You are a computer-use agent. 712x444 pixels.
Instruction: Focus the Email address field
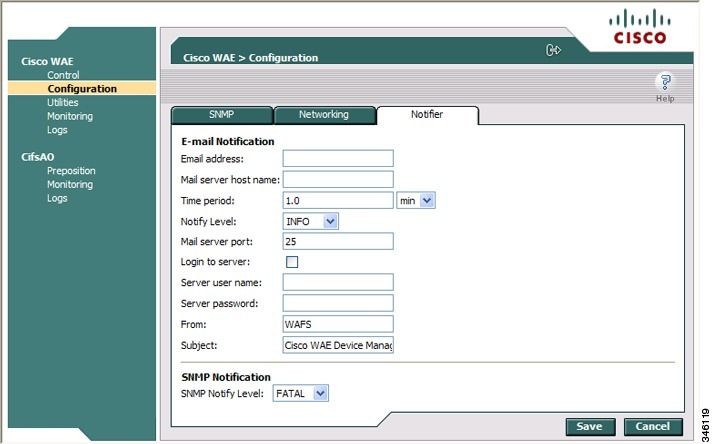[x=338, y=158]
